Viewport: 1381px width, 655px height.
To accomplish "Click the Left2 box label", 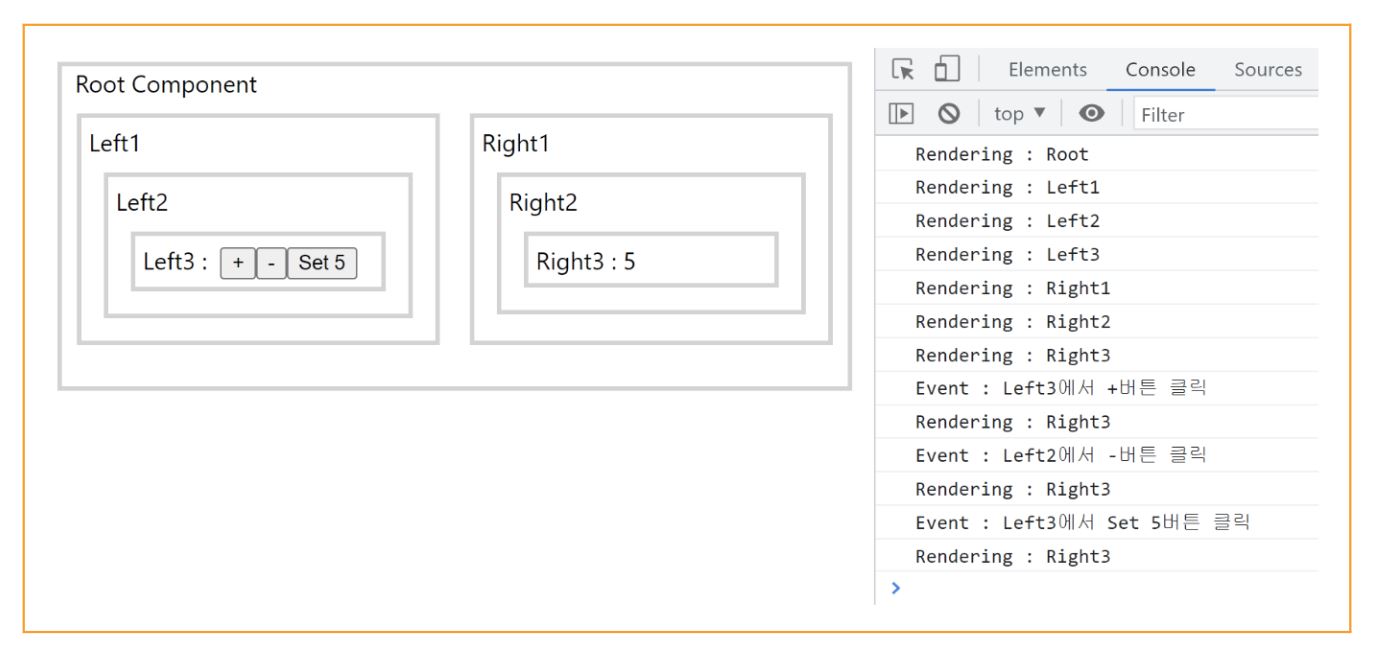I will coord(143,203).
